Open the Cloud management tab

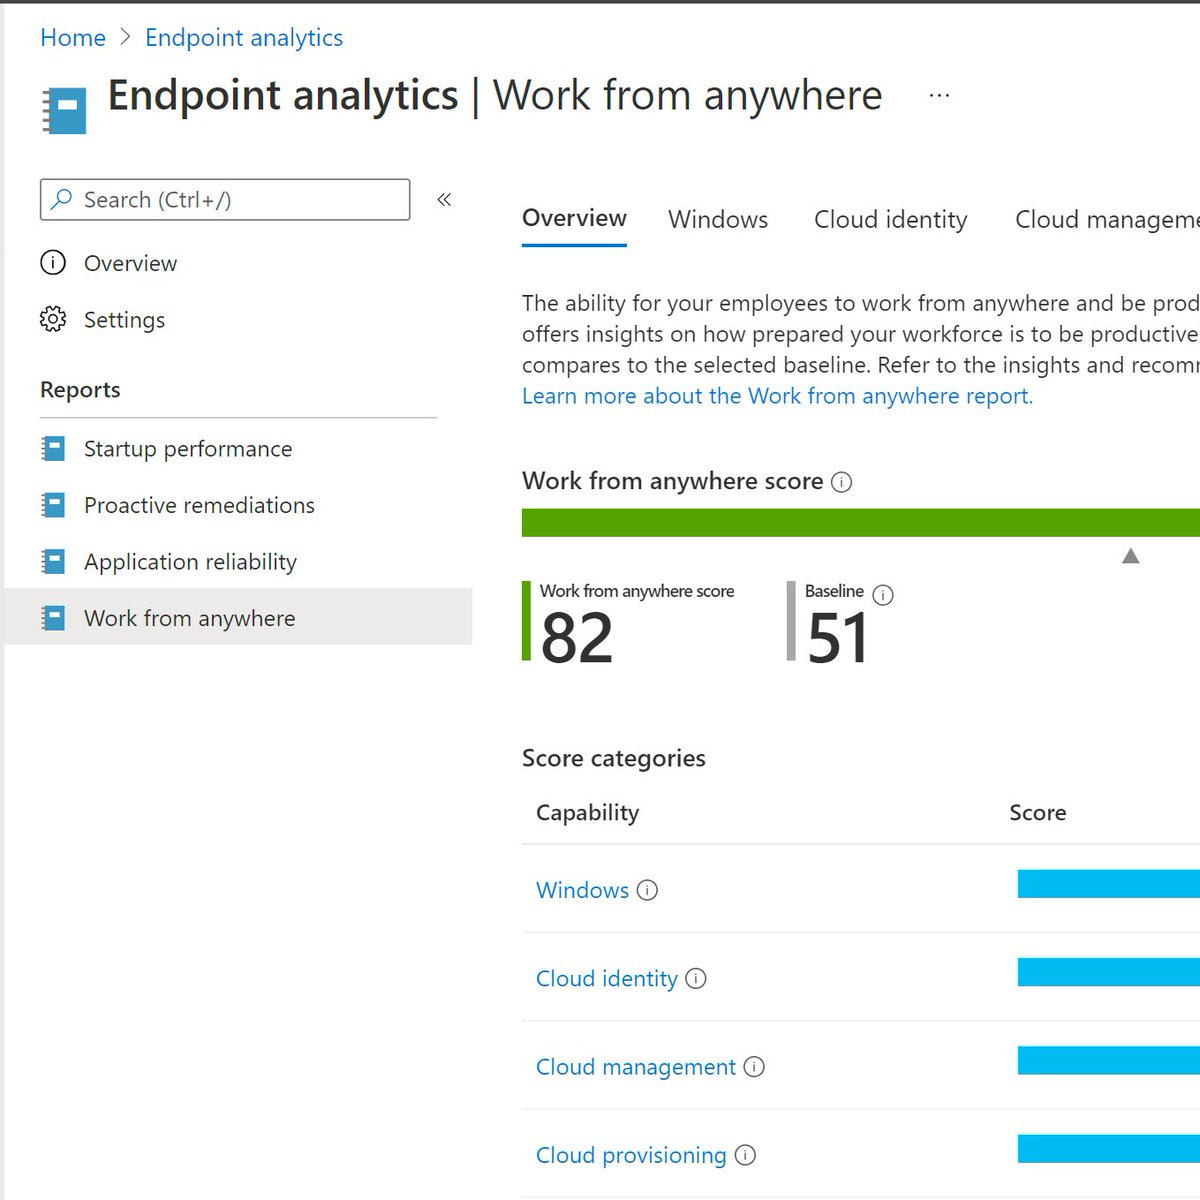click(x=1104, y=219)
